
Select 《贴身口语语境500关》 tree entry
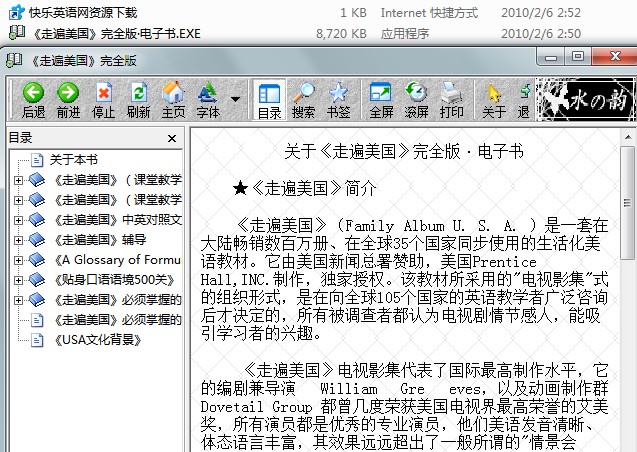[x=115, y=280]
